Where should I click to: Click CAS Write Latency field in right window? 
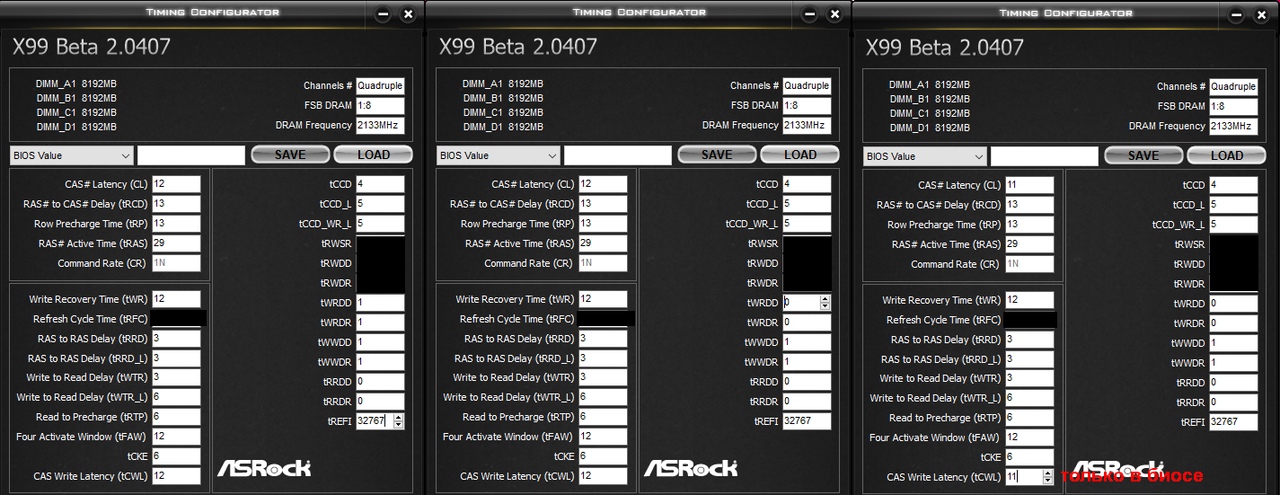(1029, 477)
